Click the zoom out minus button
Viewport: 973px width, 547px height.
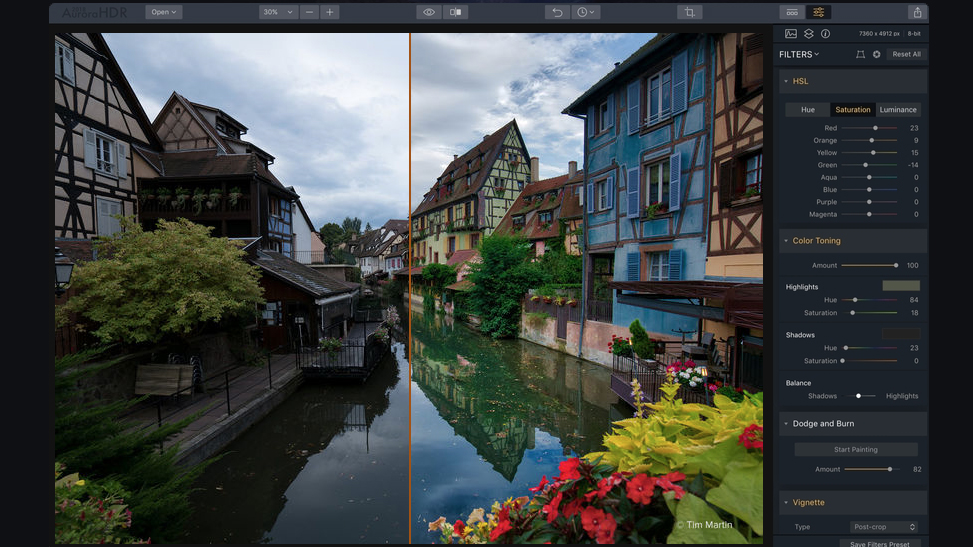(309, 12)
